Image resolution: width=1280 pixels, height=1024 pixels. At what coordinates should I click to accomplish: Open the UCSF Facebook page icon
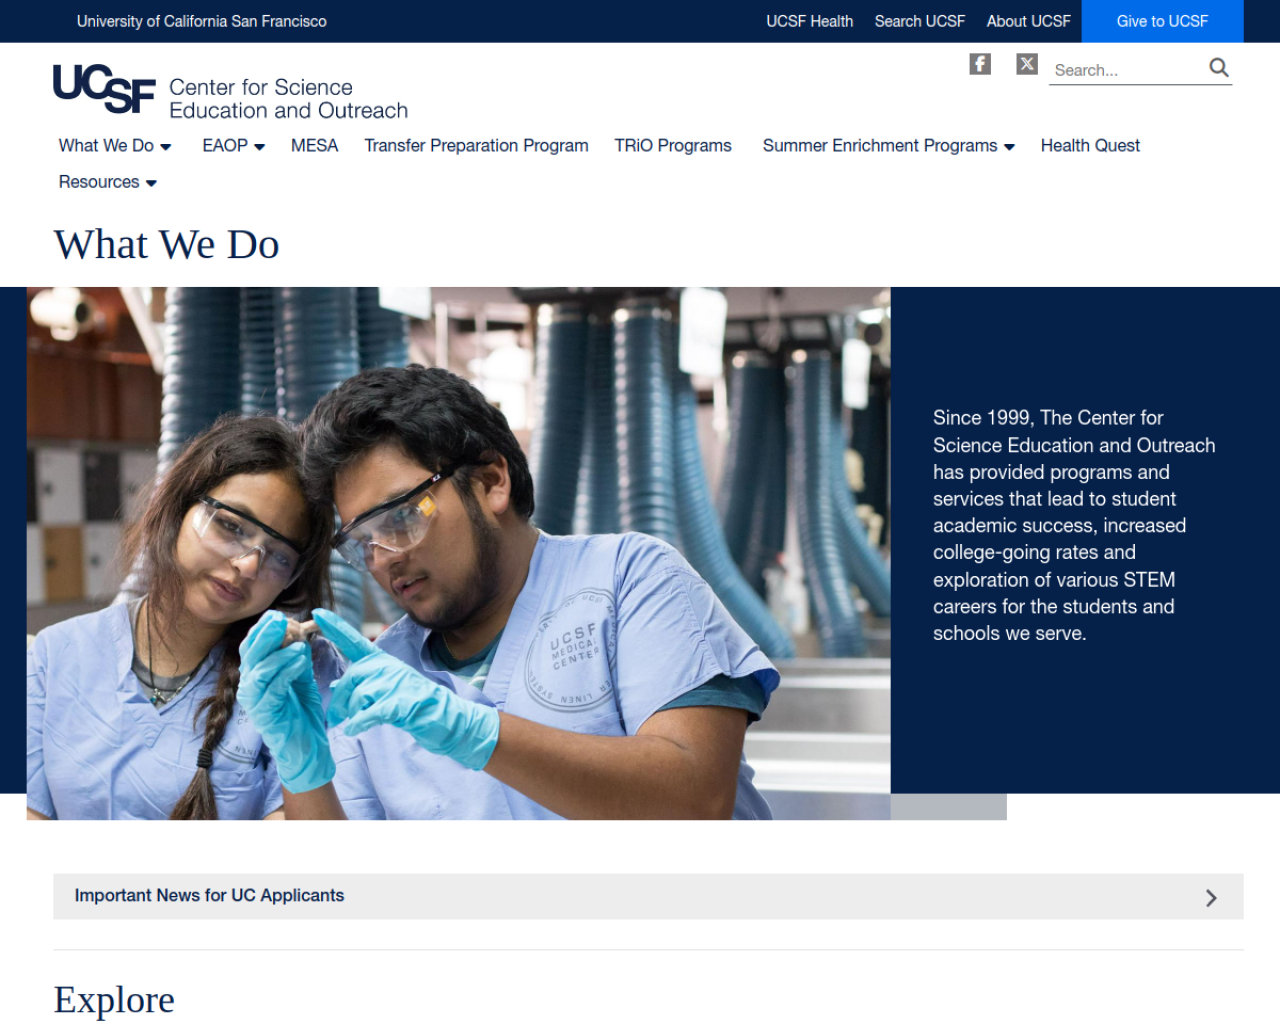point(980,64)
